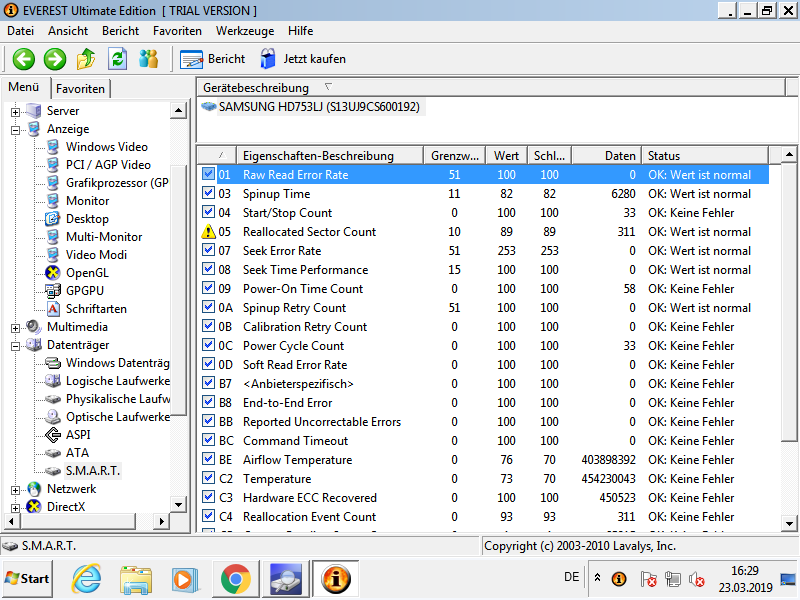This screenshot has height=600, width=800.
Task: Toggle checkbox for Seek Time Performance
Action: [x=208, y=269]
